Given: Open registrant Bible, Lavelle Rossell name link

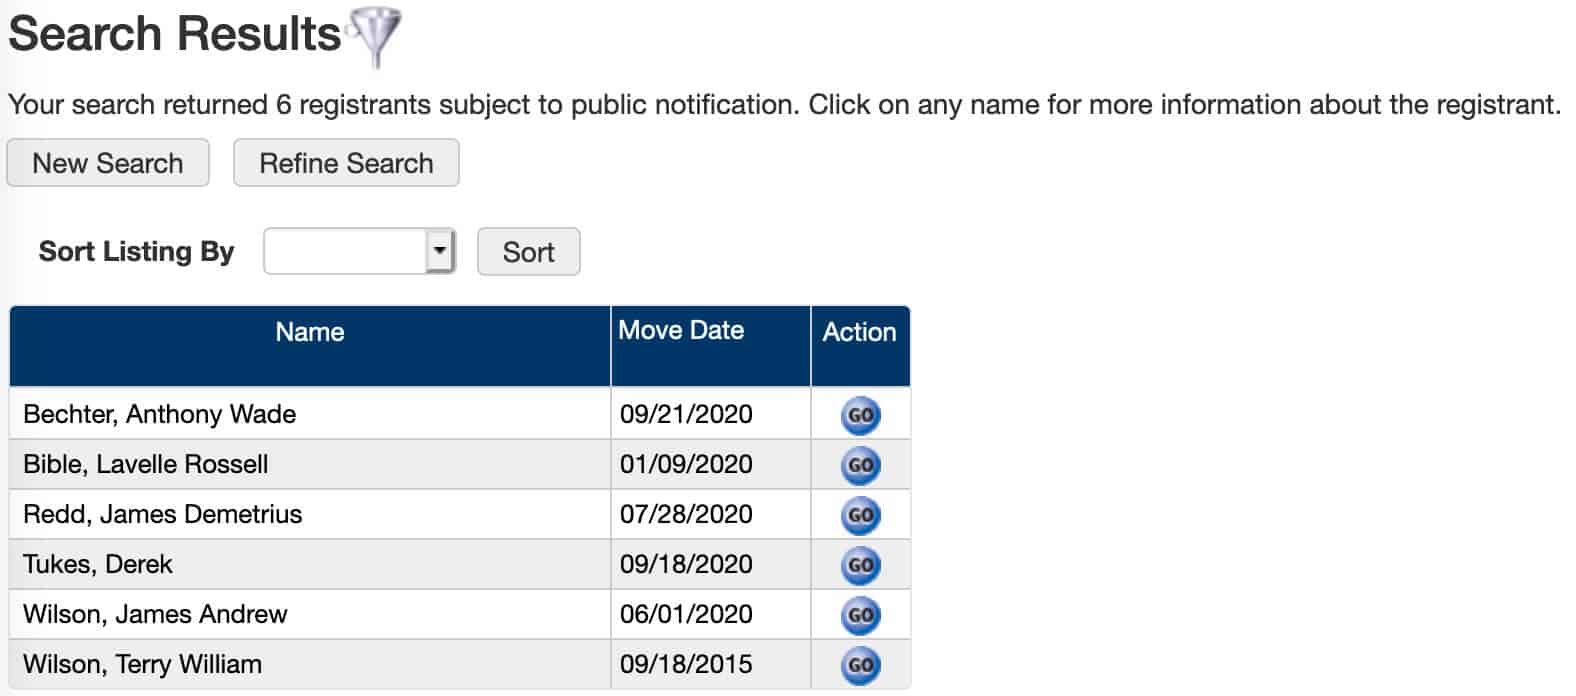Looking at the screenshot, I should coord(146,464).
